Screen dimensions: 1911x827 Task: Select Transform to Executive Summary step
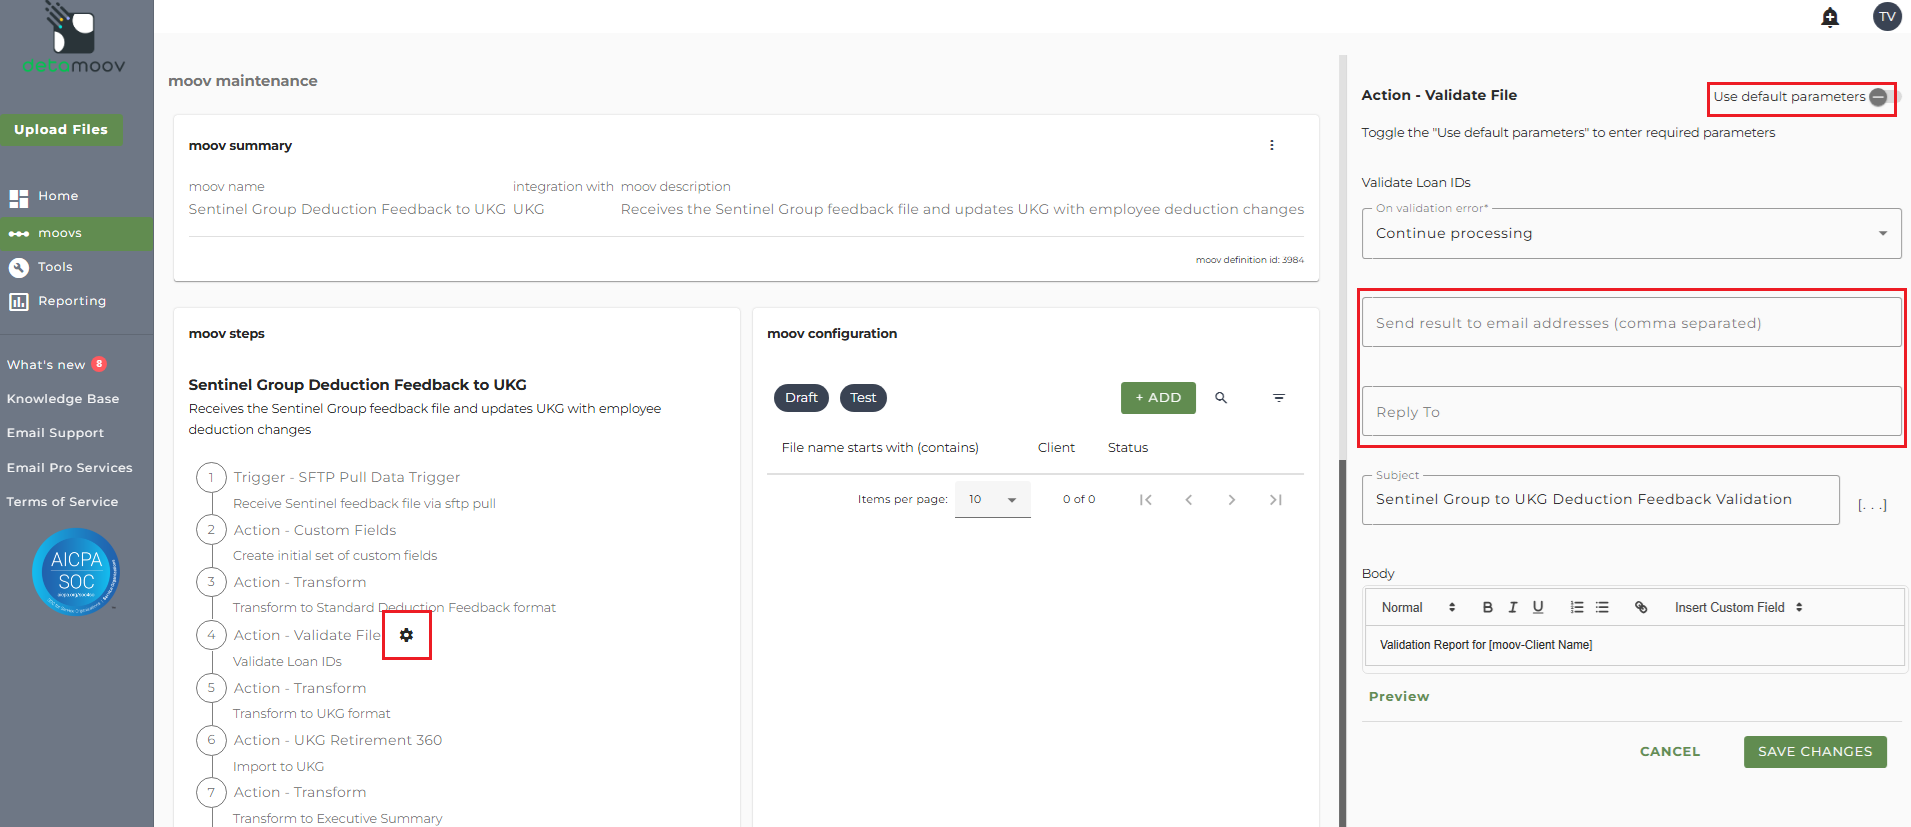[337, 819]
